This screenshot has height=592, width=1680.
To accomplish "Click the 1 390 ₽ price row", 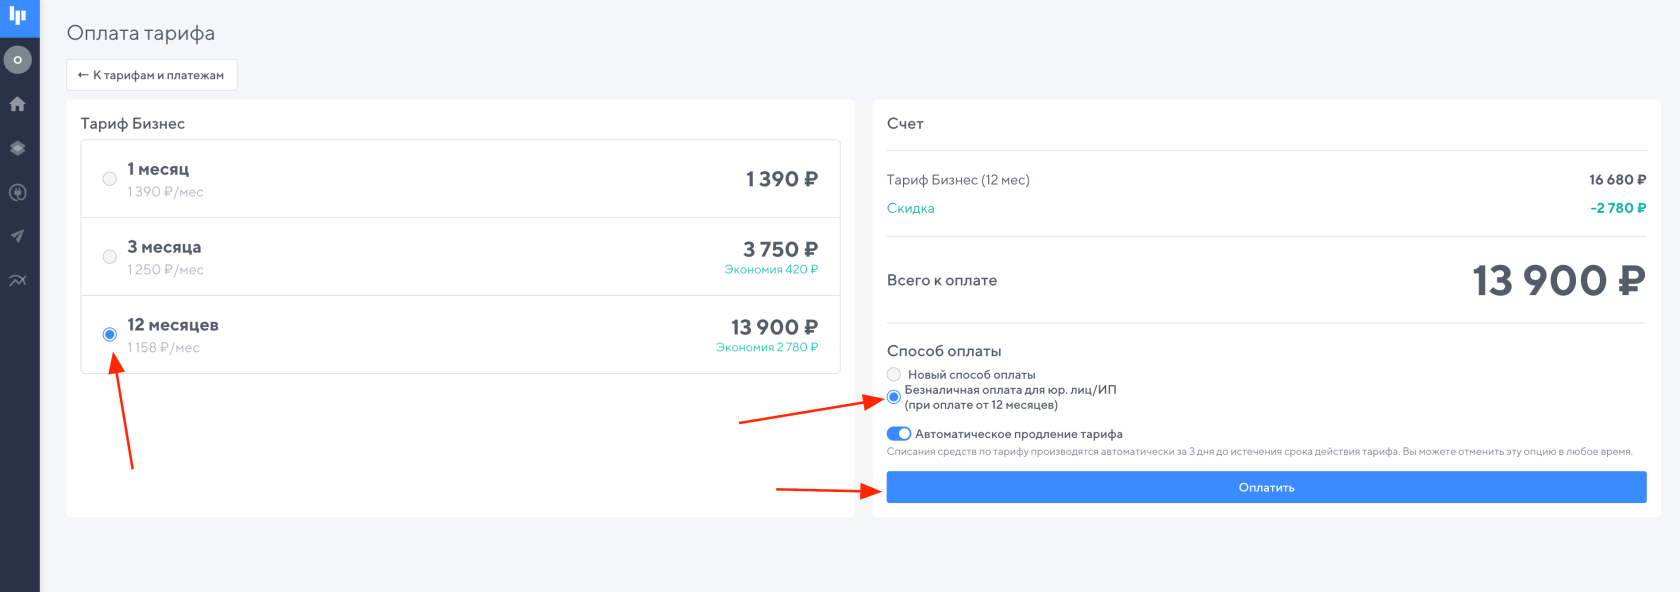I will pos(460,179).
